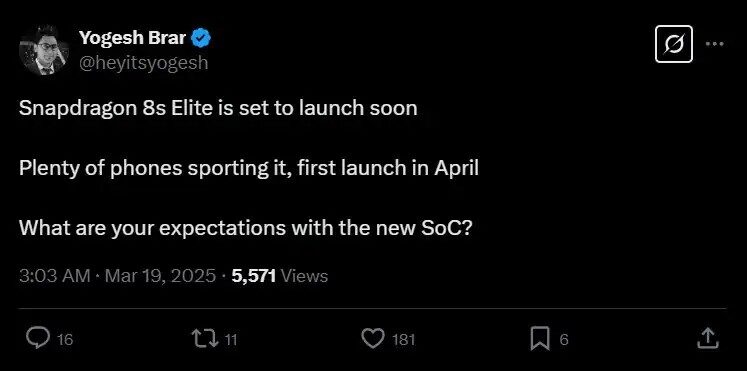Open the Yogesh Brar display name link

point(132,38)
